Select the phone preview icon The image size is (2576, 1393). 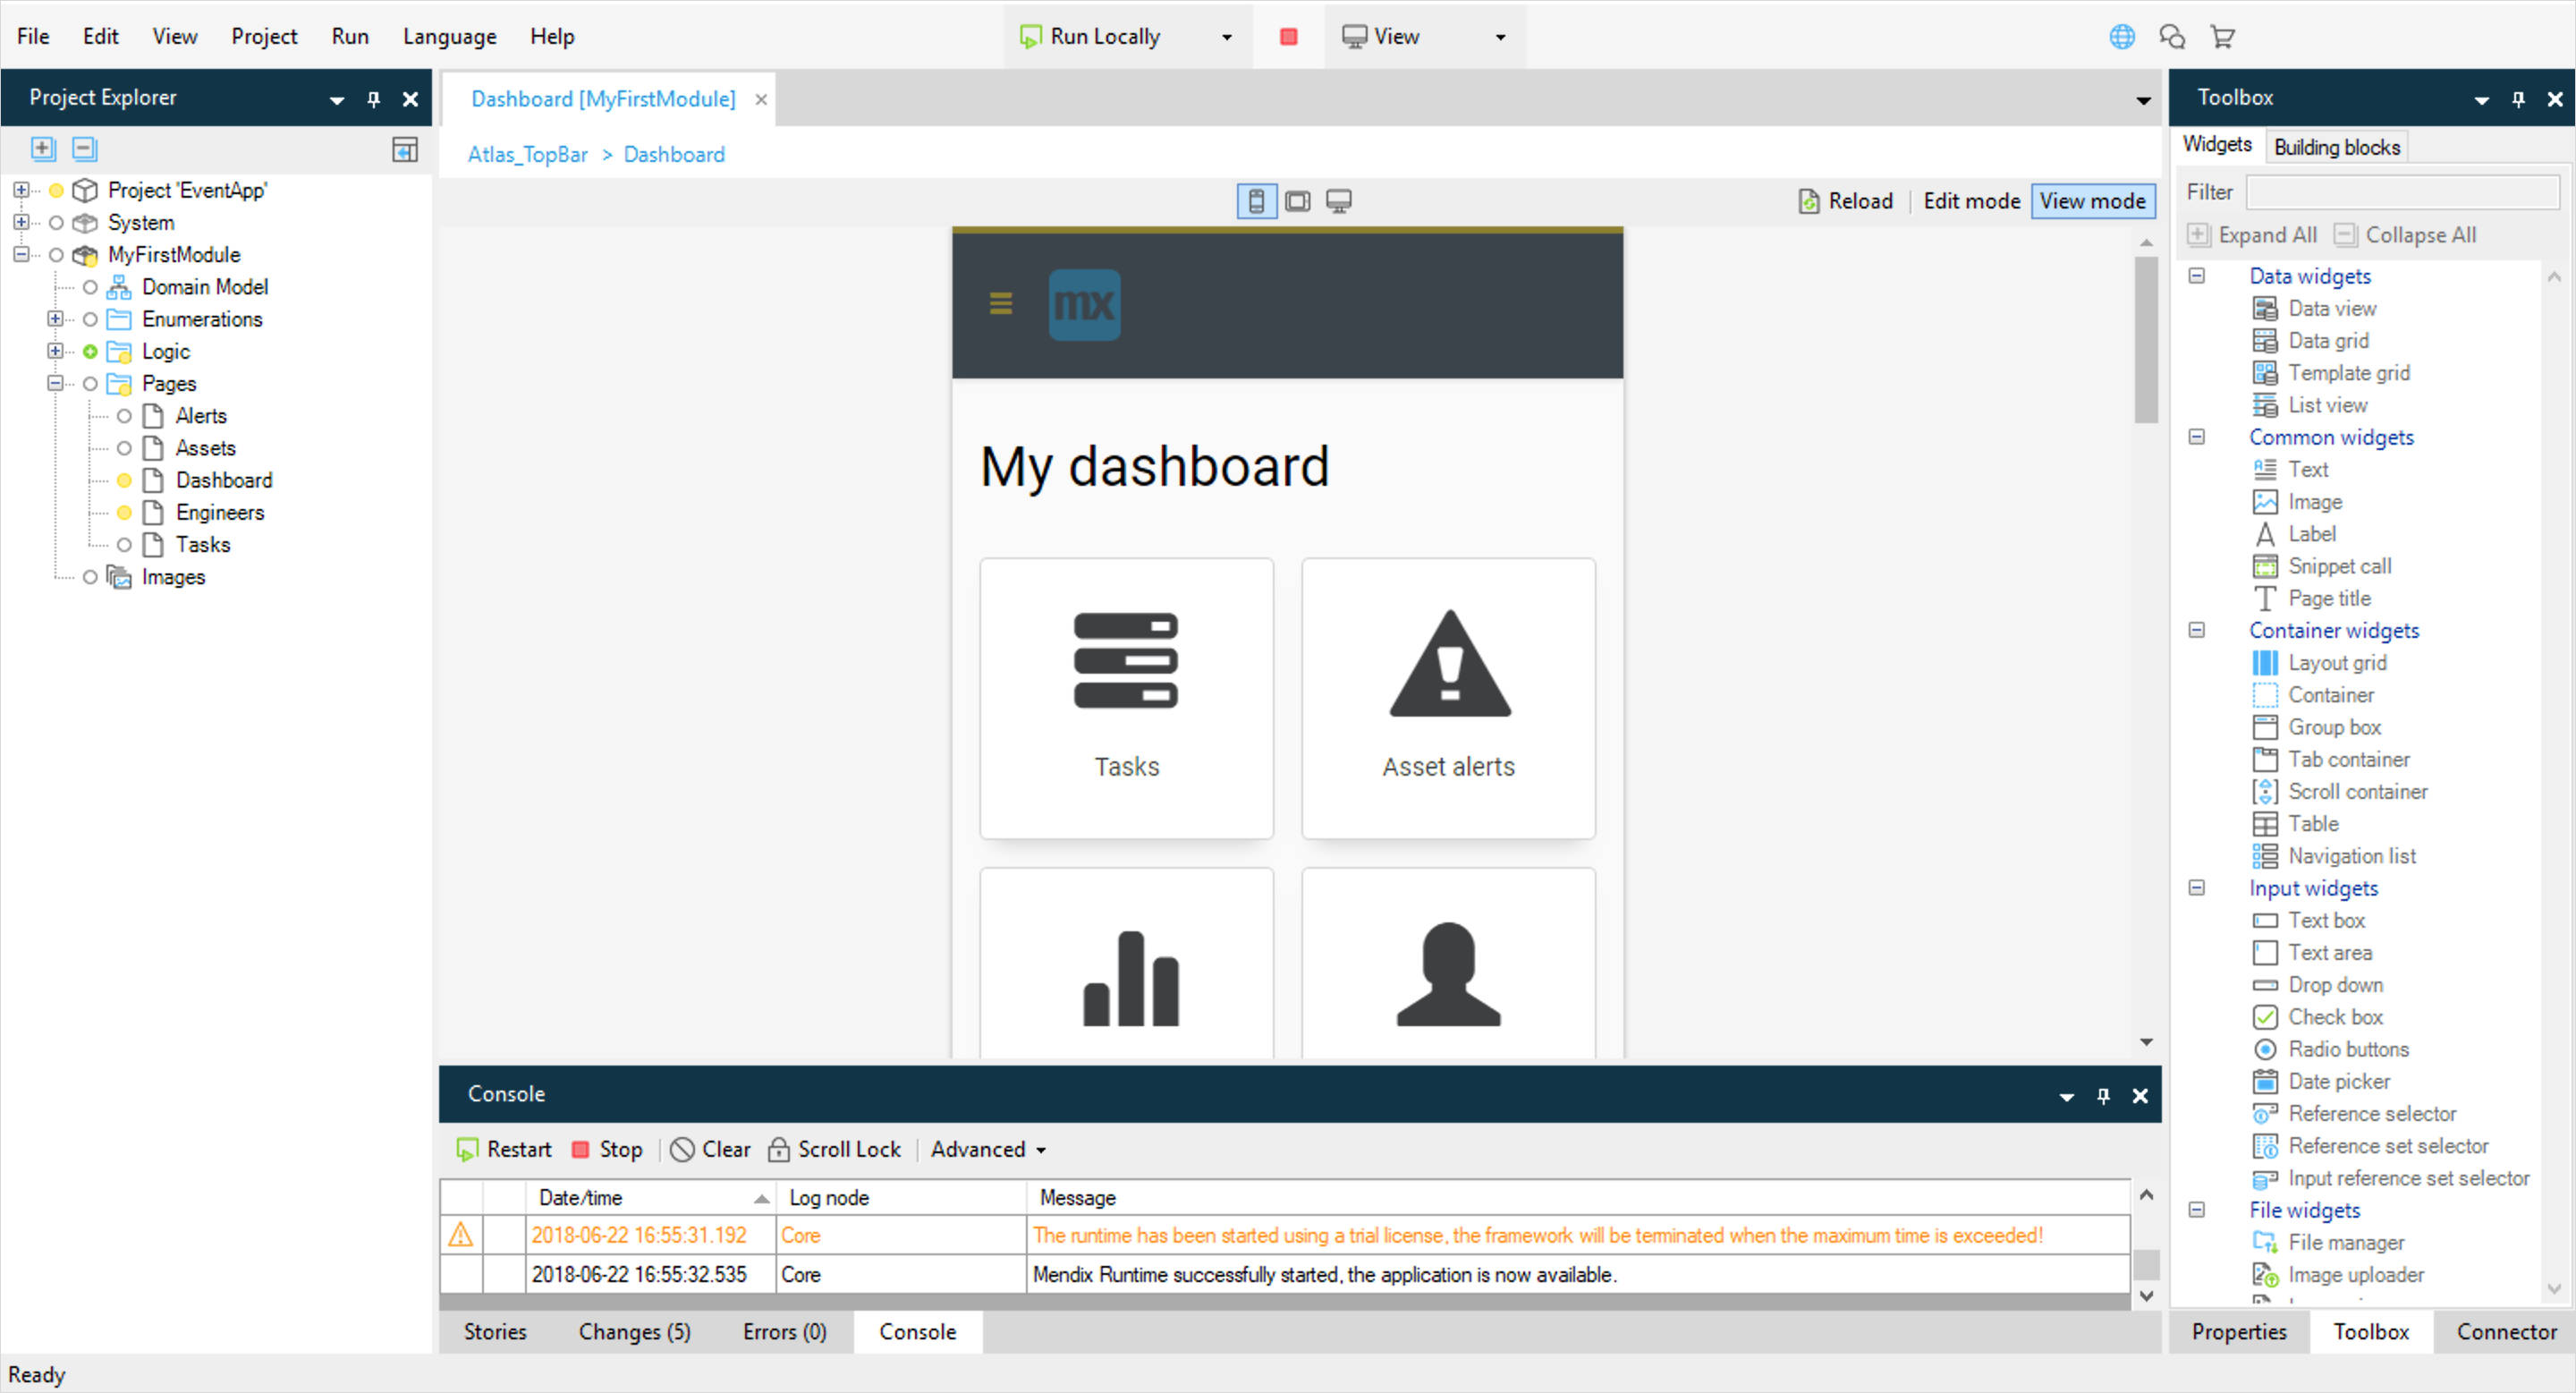click(1255, 200)
